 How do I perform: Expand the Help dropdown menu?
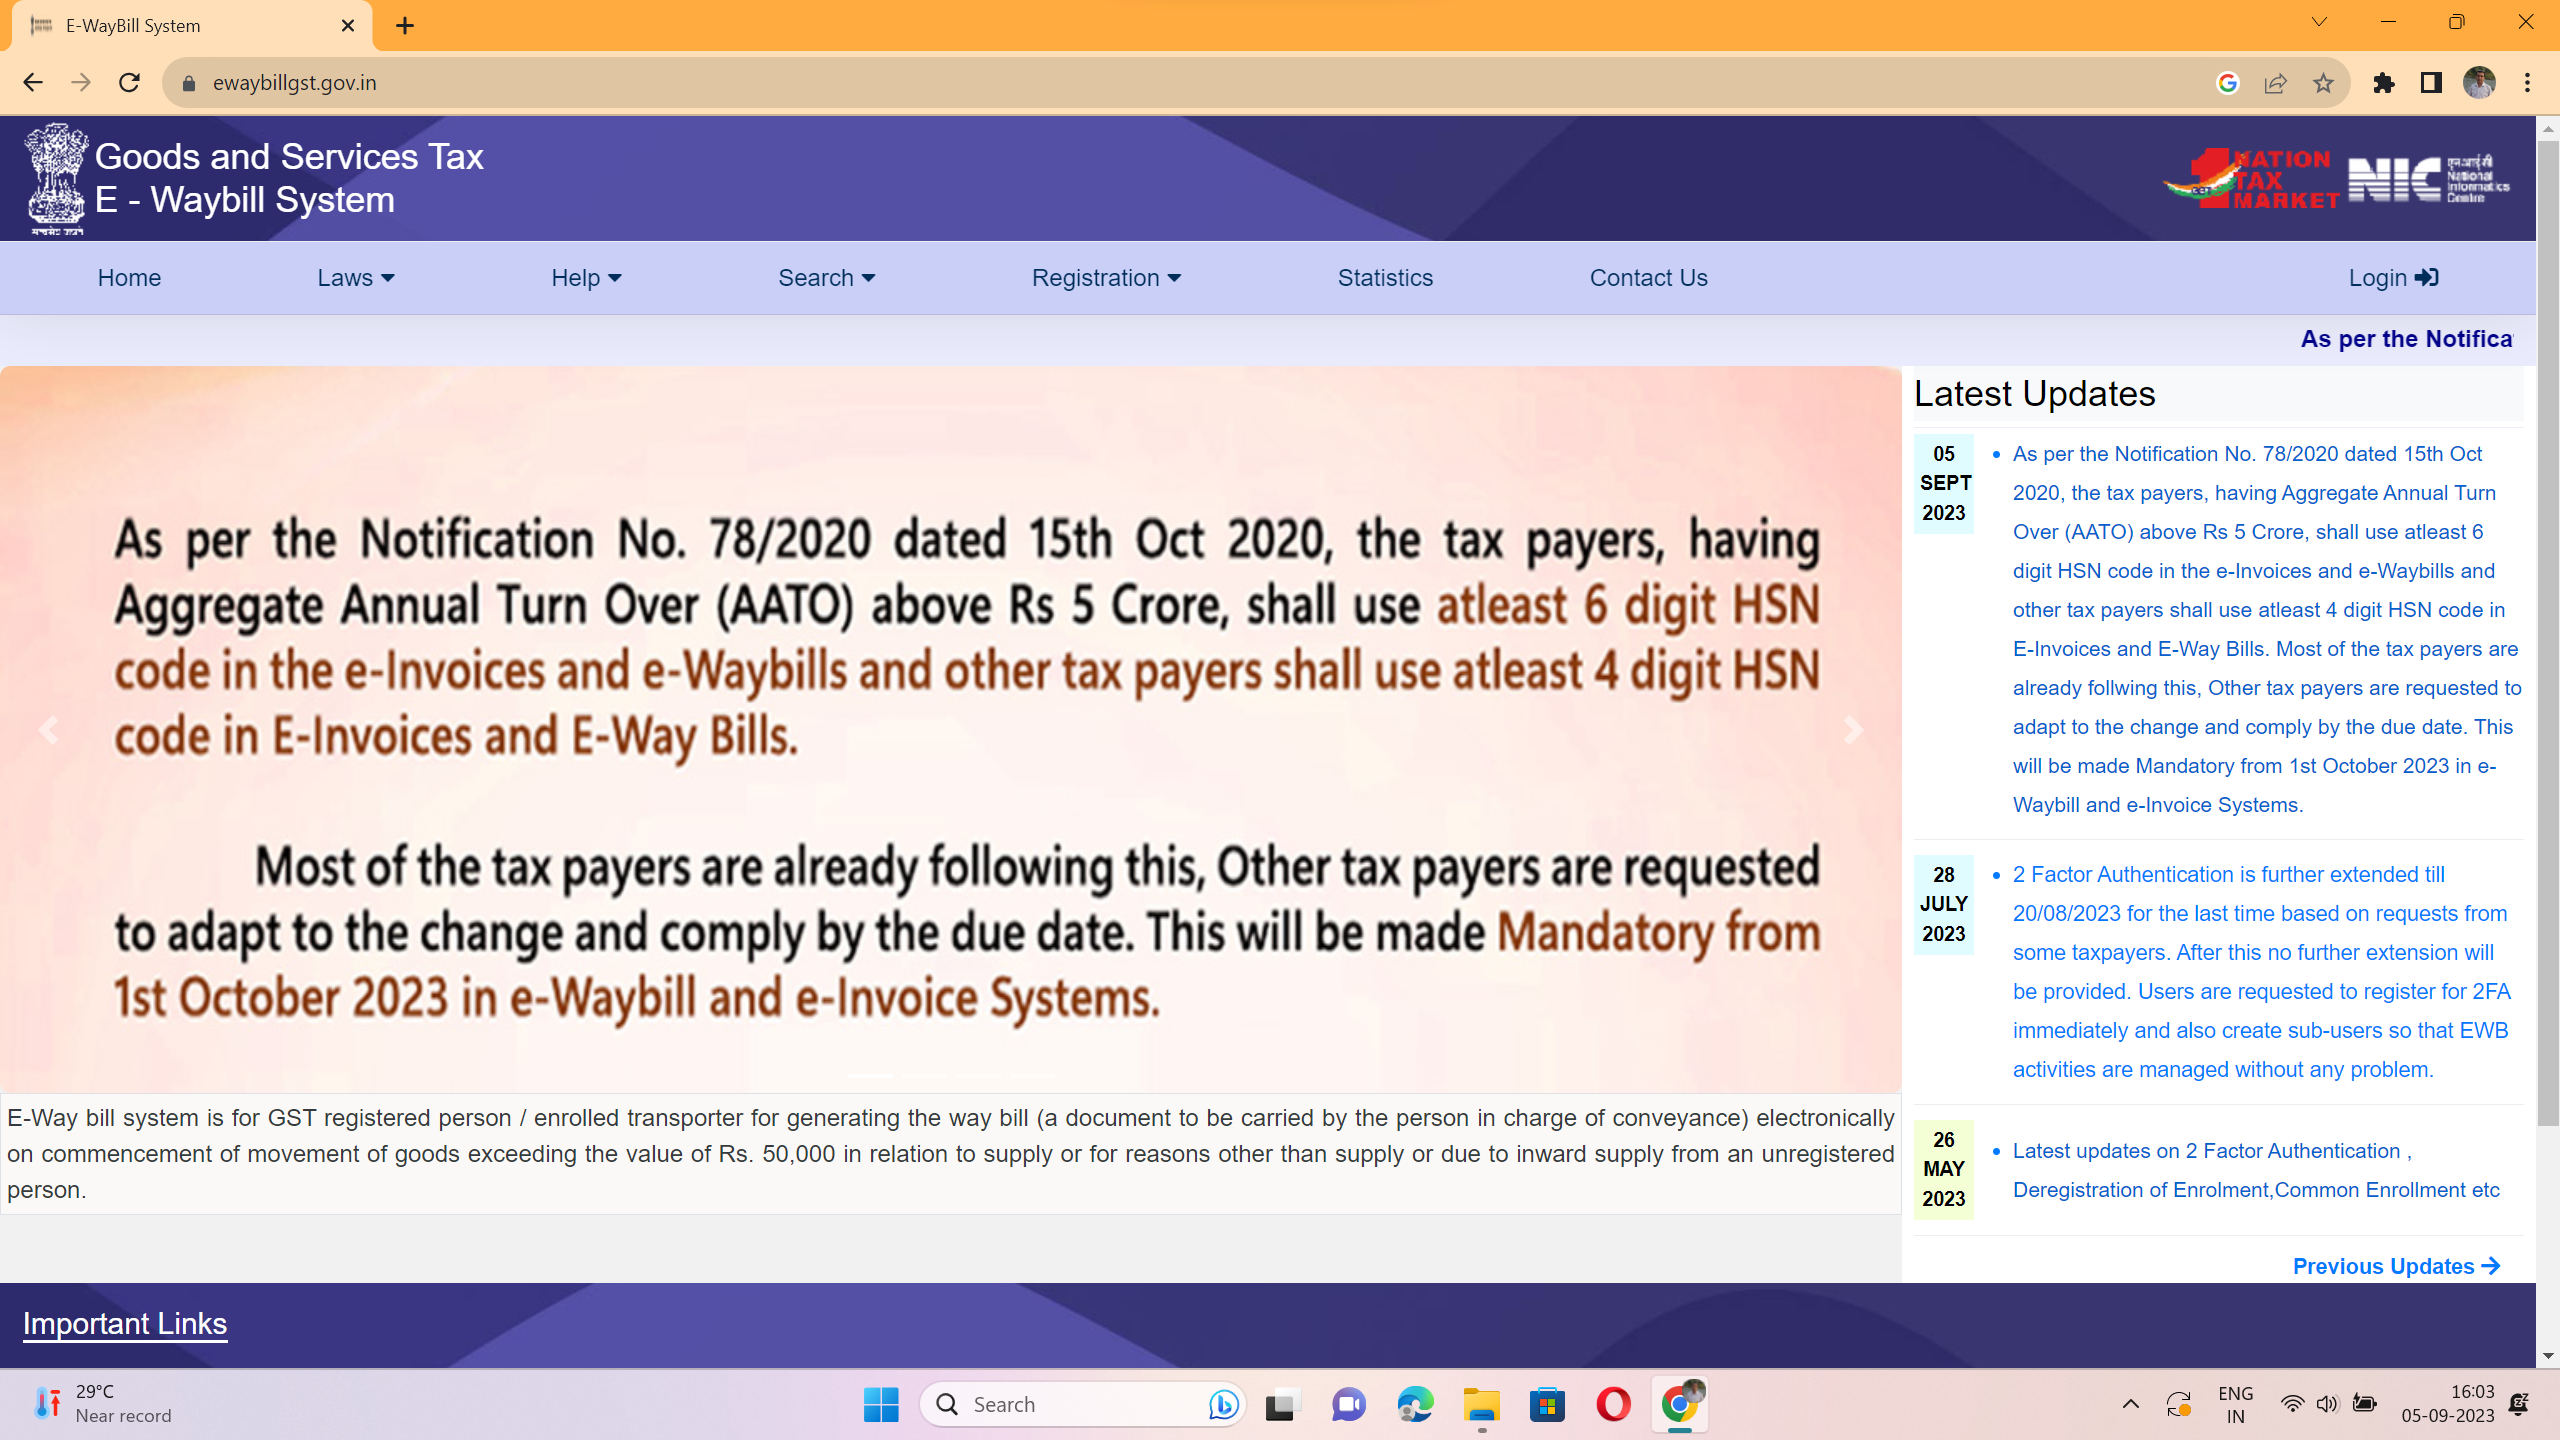pos(586,278)
